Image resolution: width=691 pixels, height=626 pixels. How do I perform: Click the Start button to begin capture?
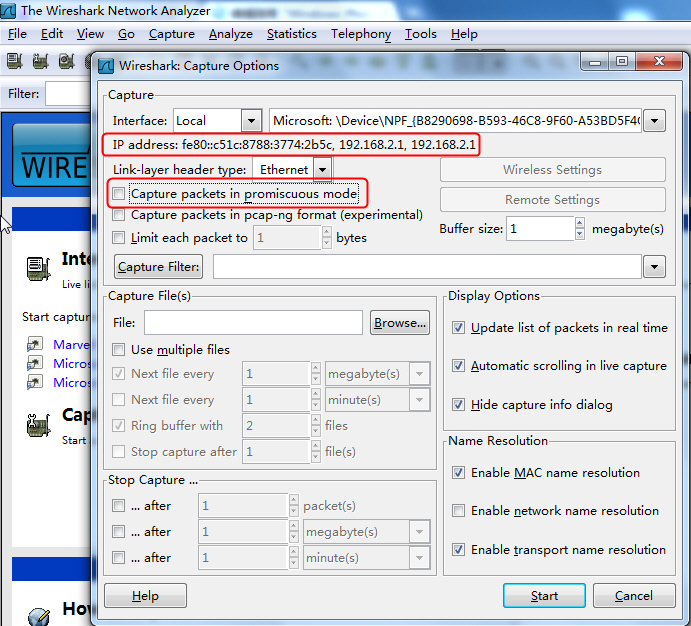click(544, 596)
